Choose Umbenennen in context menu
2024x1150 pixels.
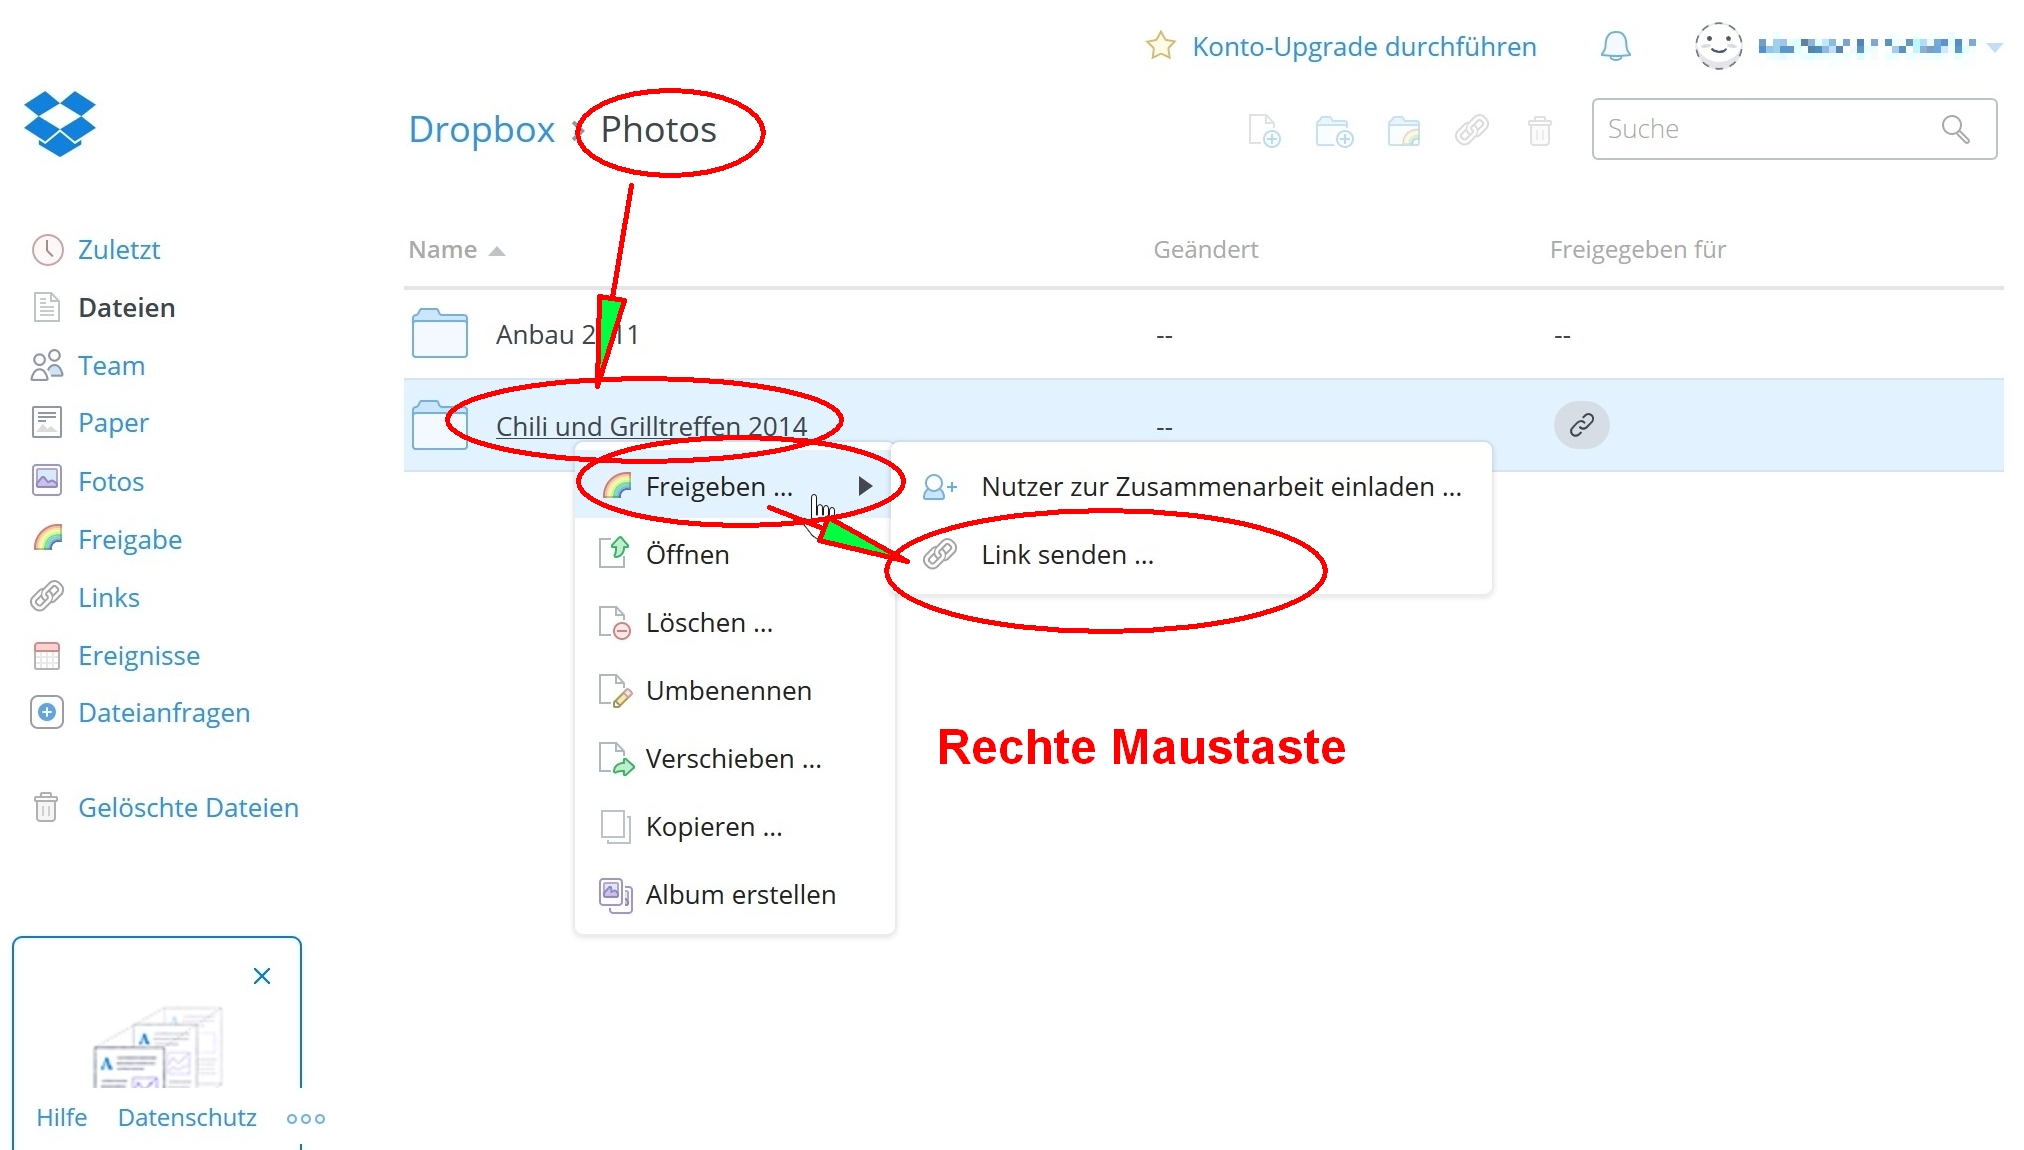click(728, 691)
